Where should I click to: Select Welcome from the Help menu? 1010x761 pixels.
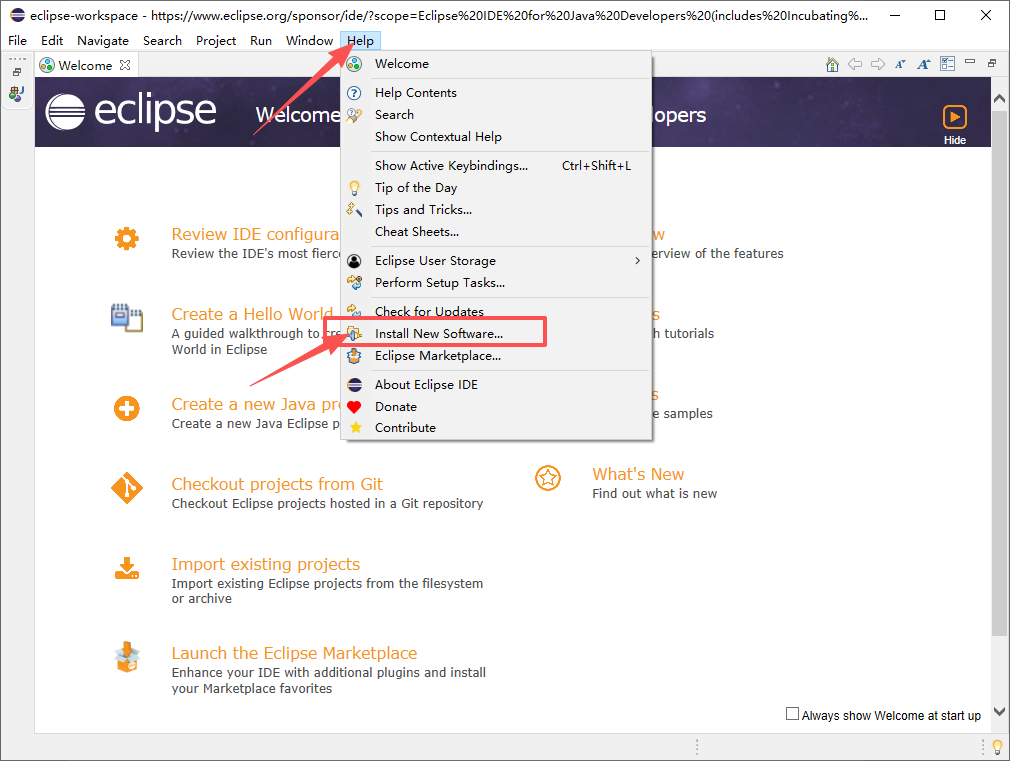coord(496,64)
